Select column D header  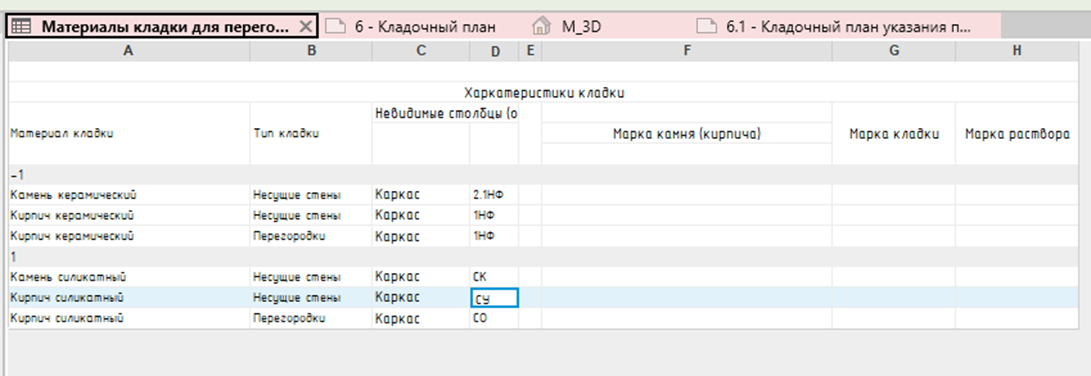click(494, 51)
